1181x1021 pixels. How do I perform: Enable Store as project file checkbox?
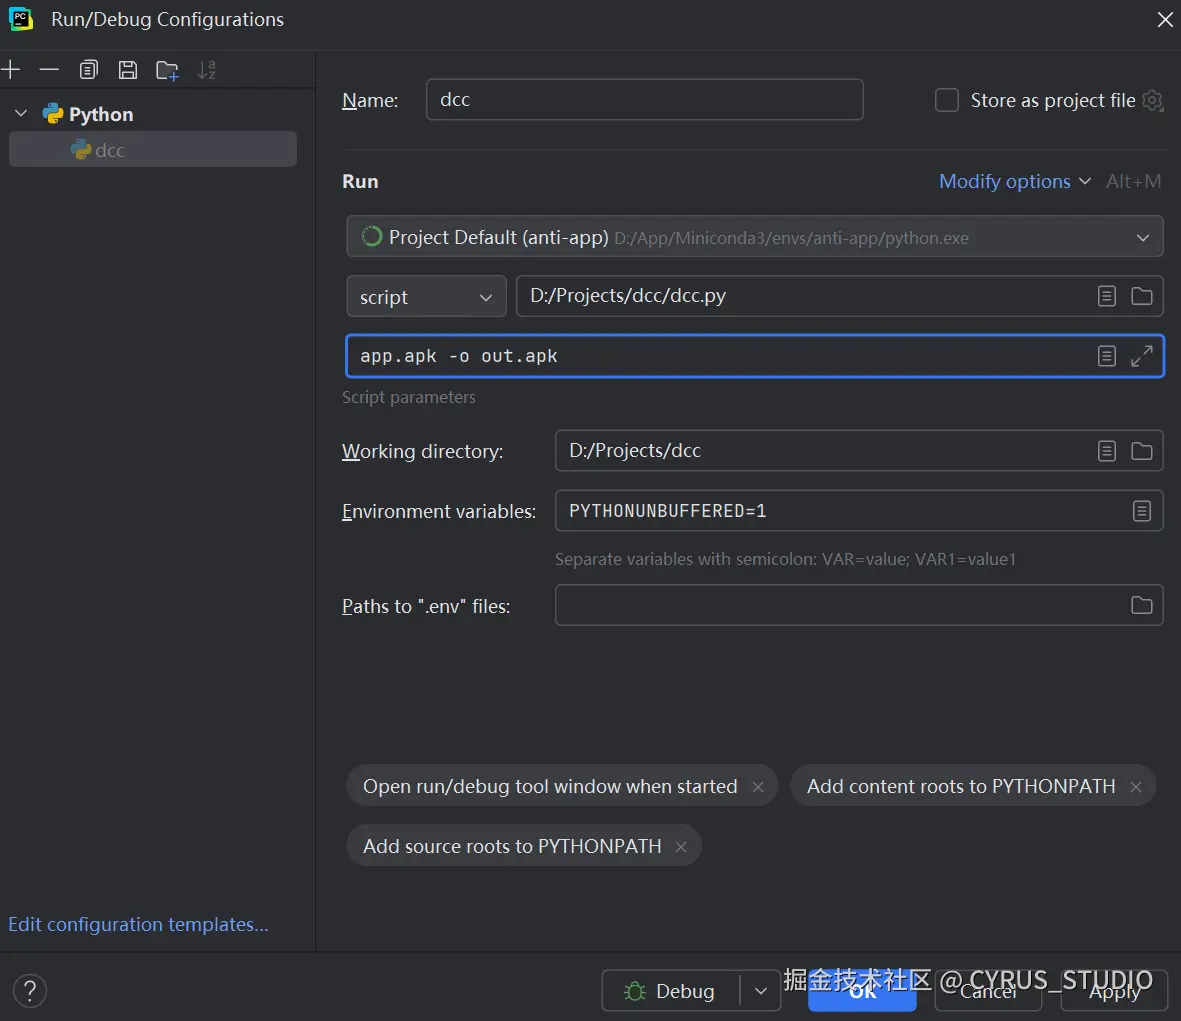[947, 100]
